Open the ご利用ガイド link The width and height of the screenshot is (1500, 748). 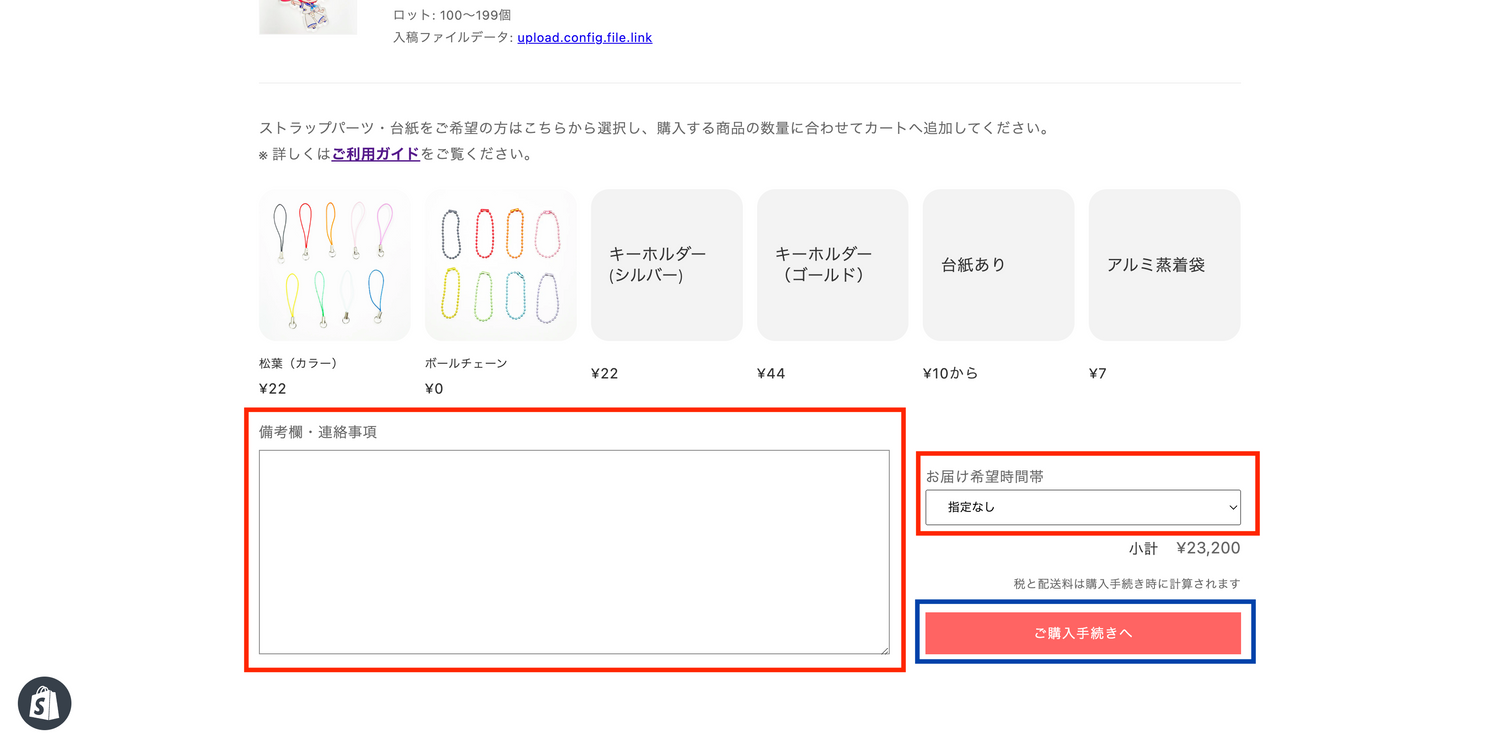click(x=375, y=154)
